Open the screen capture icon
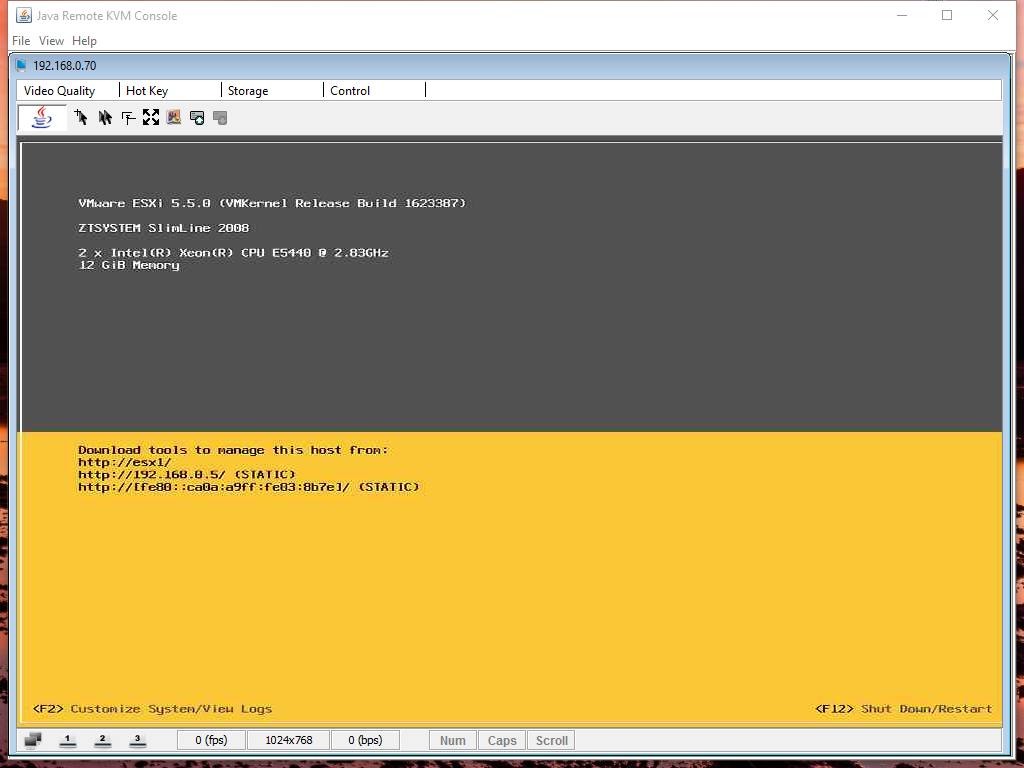 173,117
